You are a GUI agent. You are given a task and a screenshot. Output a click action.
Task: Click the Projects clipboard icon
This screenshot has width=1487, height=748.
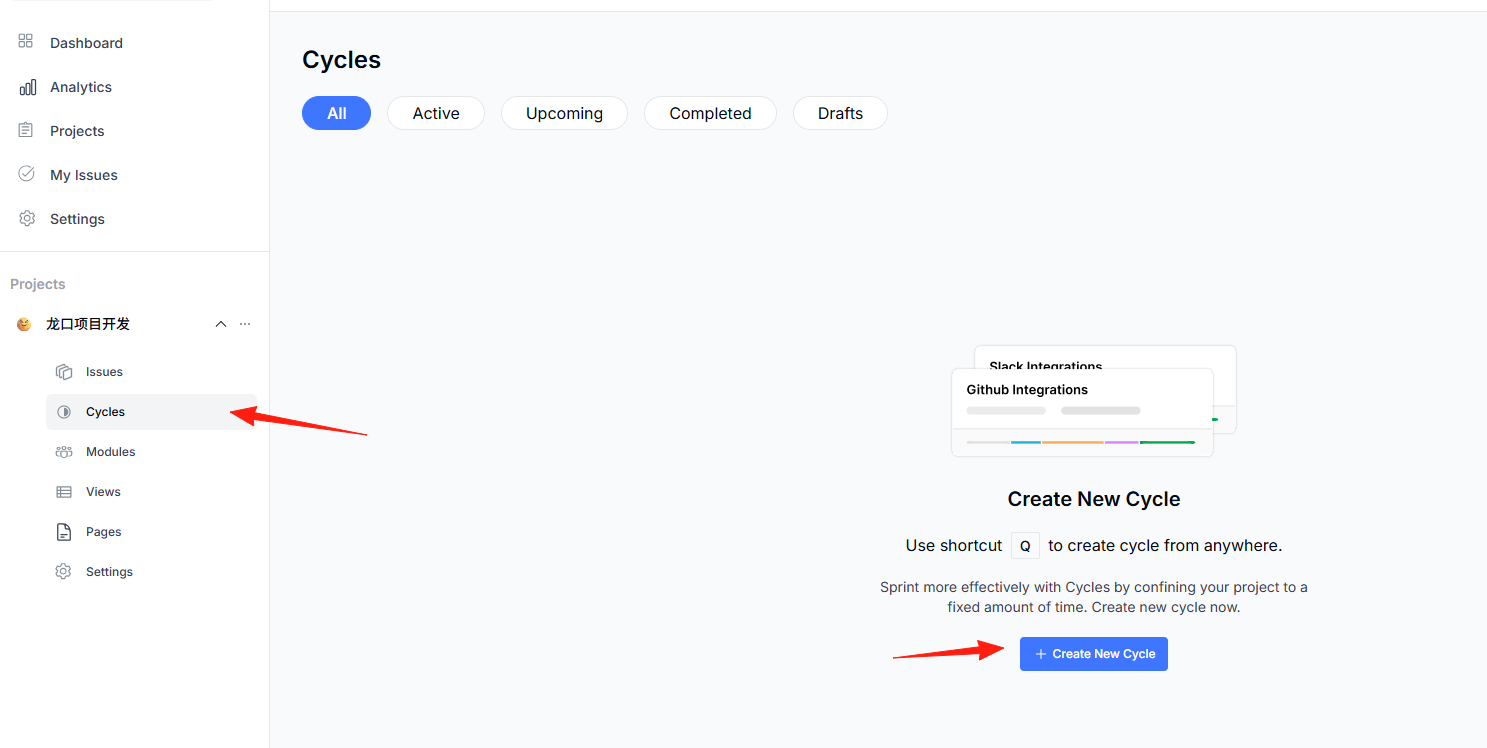coord(26,130)
